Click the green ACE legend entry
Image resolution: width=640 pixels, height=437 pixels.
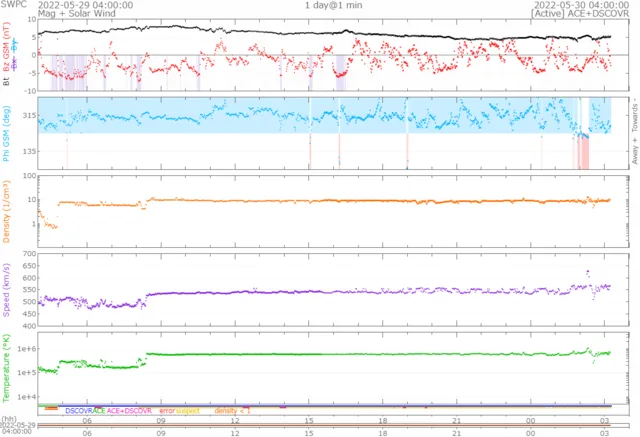pyautogui.click(x=99, y=411)
